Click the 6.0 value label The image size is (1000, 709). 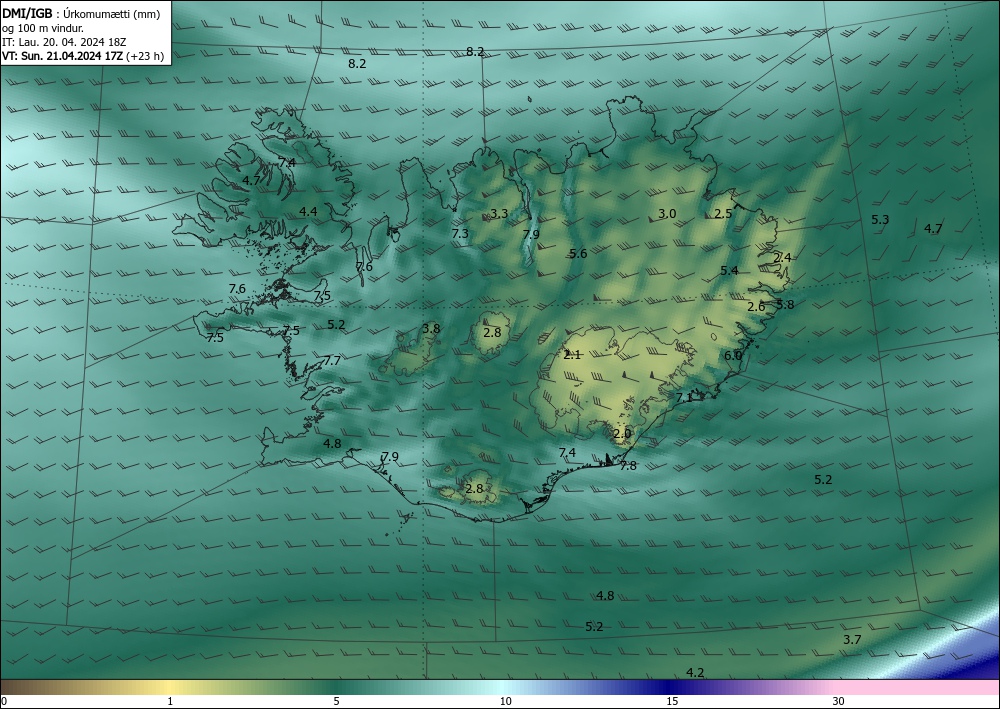coord(733,355)
